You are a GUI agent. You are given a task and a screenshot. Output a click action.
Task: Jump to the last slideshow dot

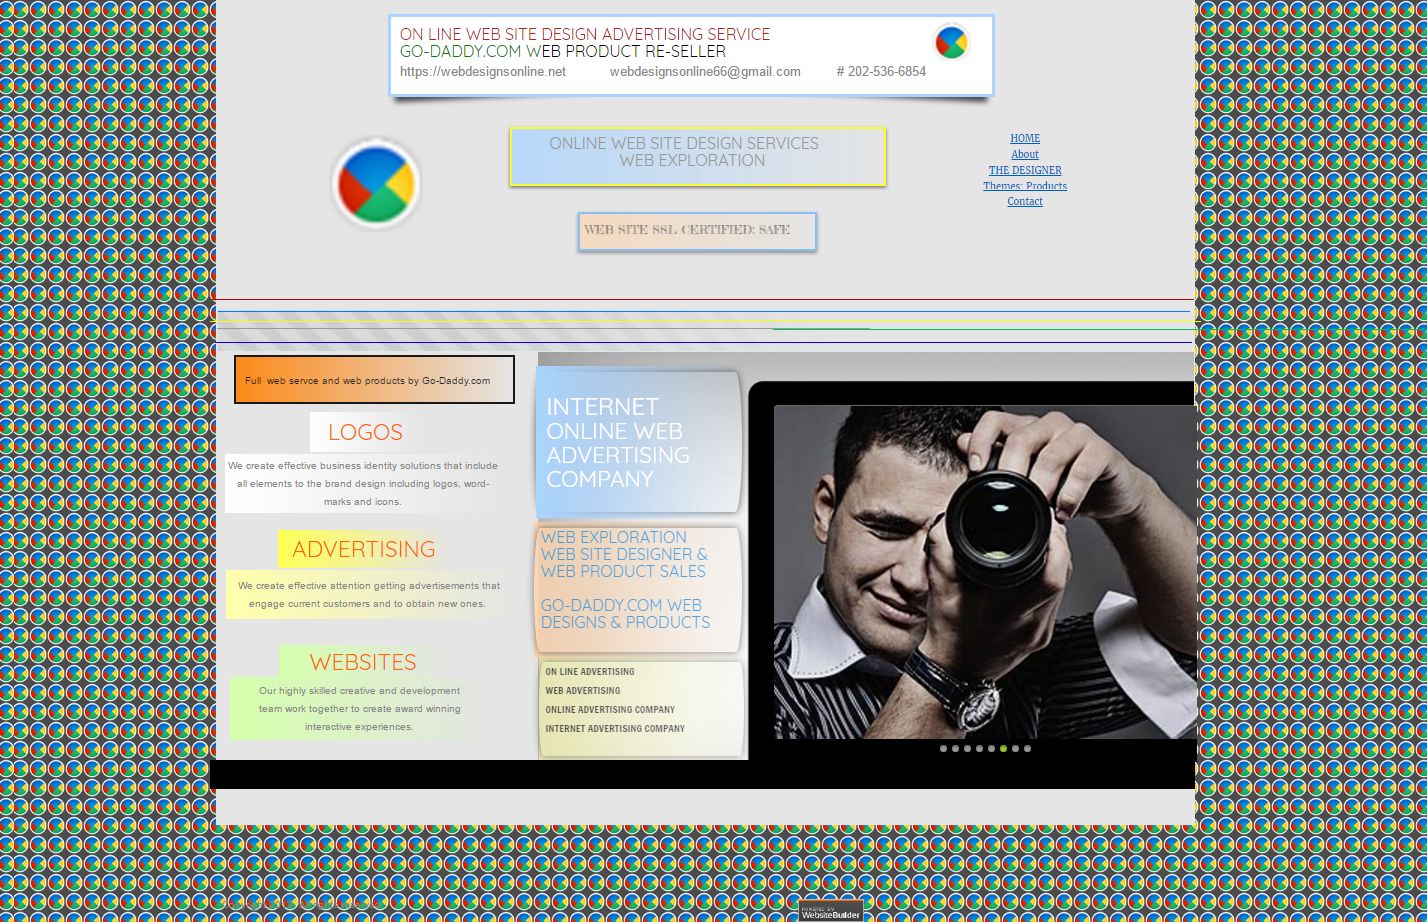1027,748
